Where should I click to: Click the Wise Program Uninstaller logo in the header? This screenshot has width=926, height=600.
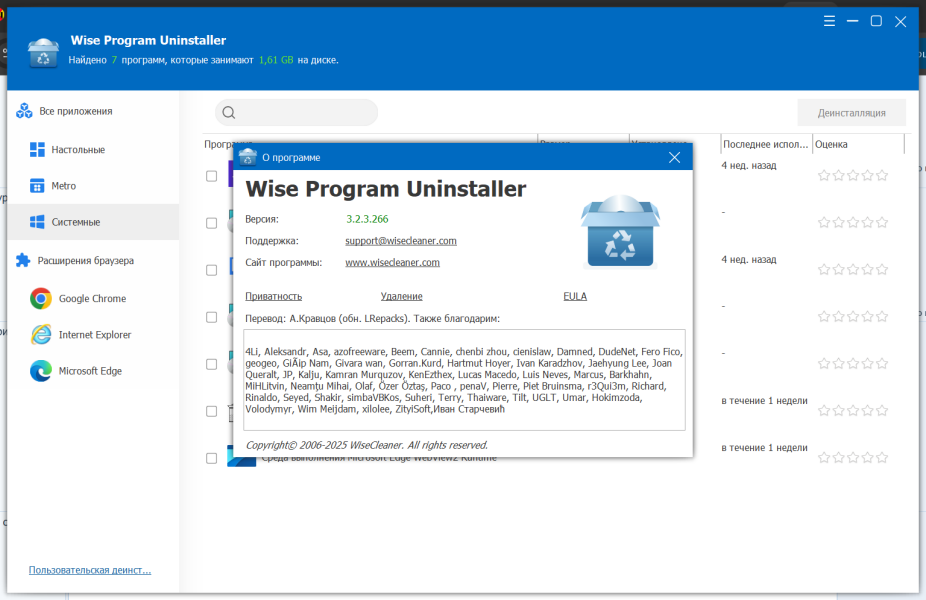pyautogui.click(x=43, y=53)
